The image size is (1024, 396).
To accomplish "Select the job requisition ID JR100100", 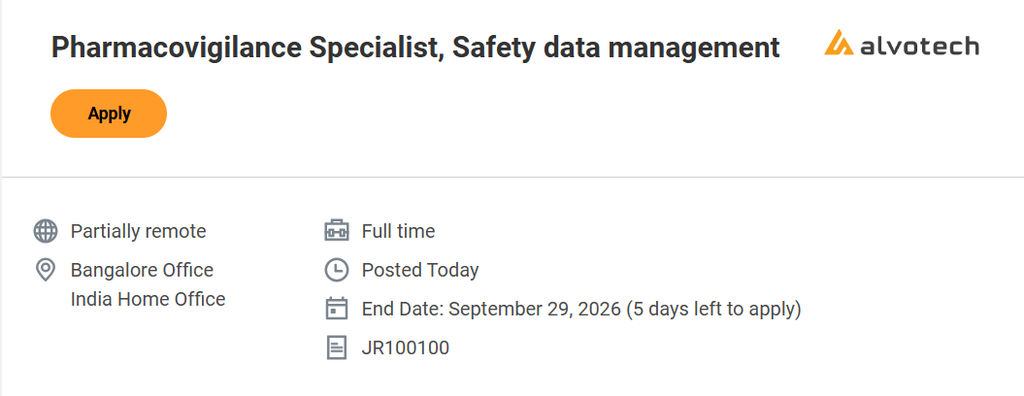I will pyautogui.click(x=406, y=348).
